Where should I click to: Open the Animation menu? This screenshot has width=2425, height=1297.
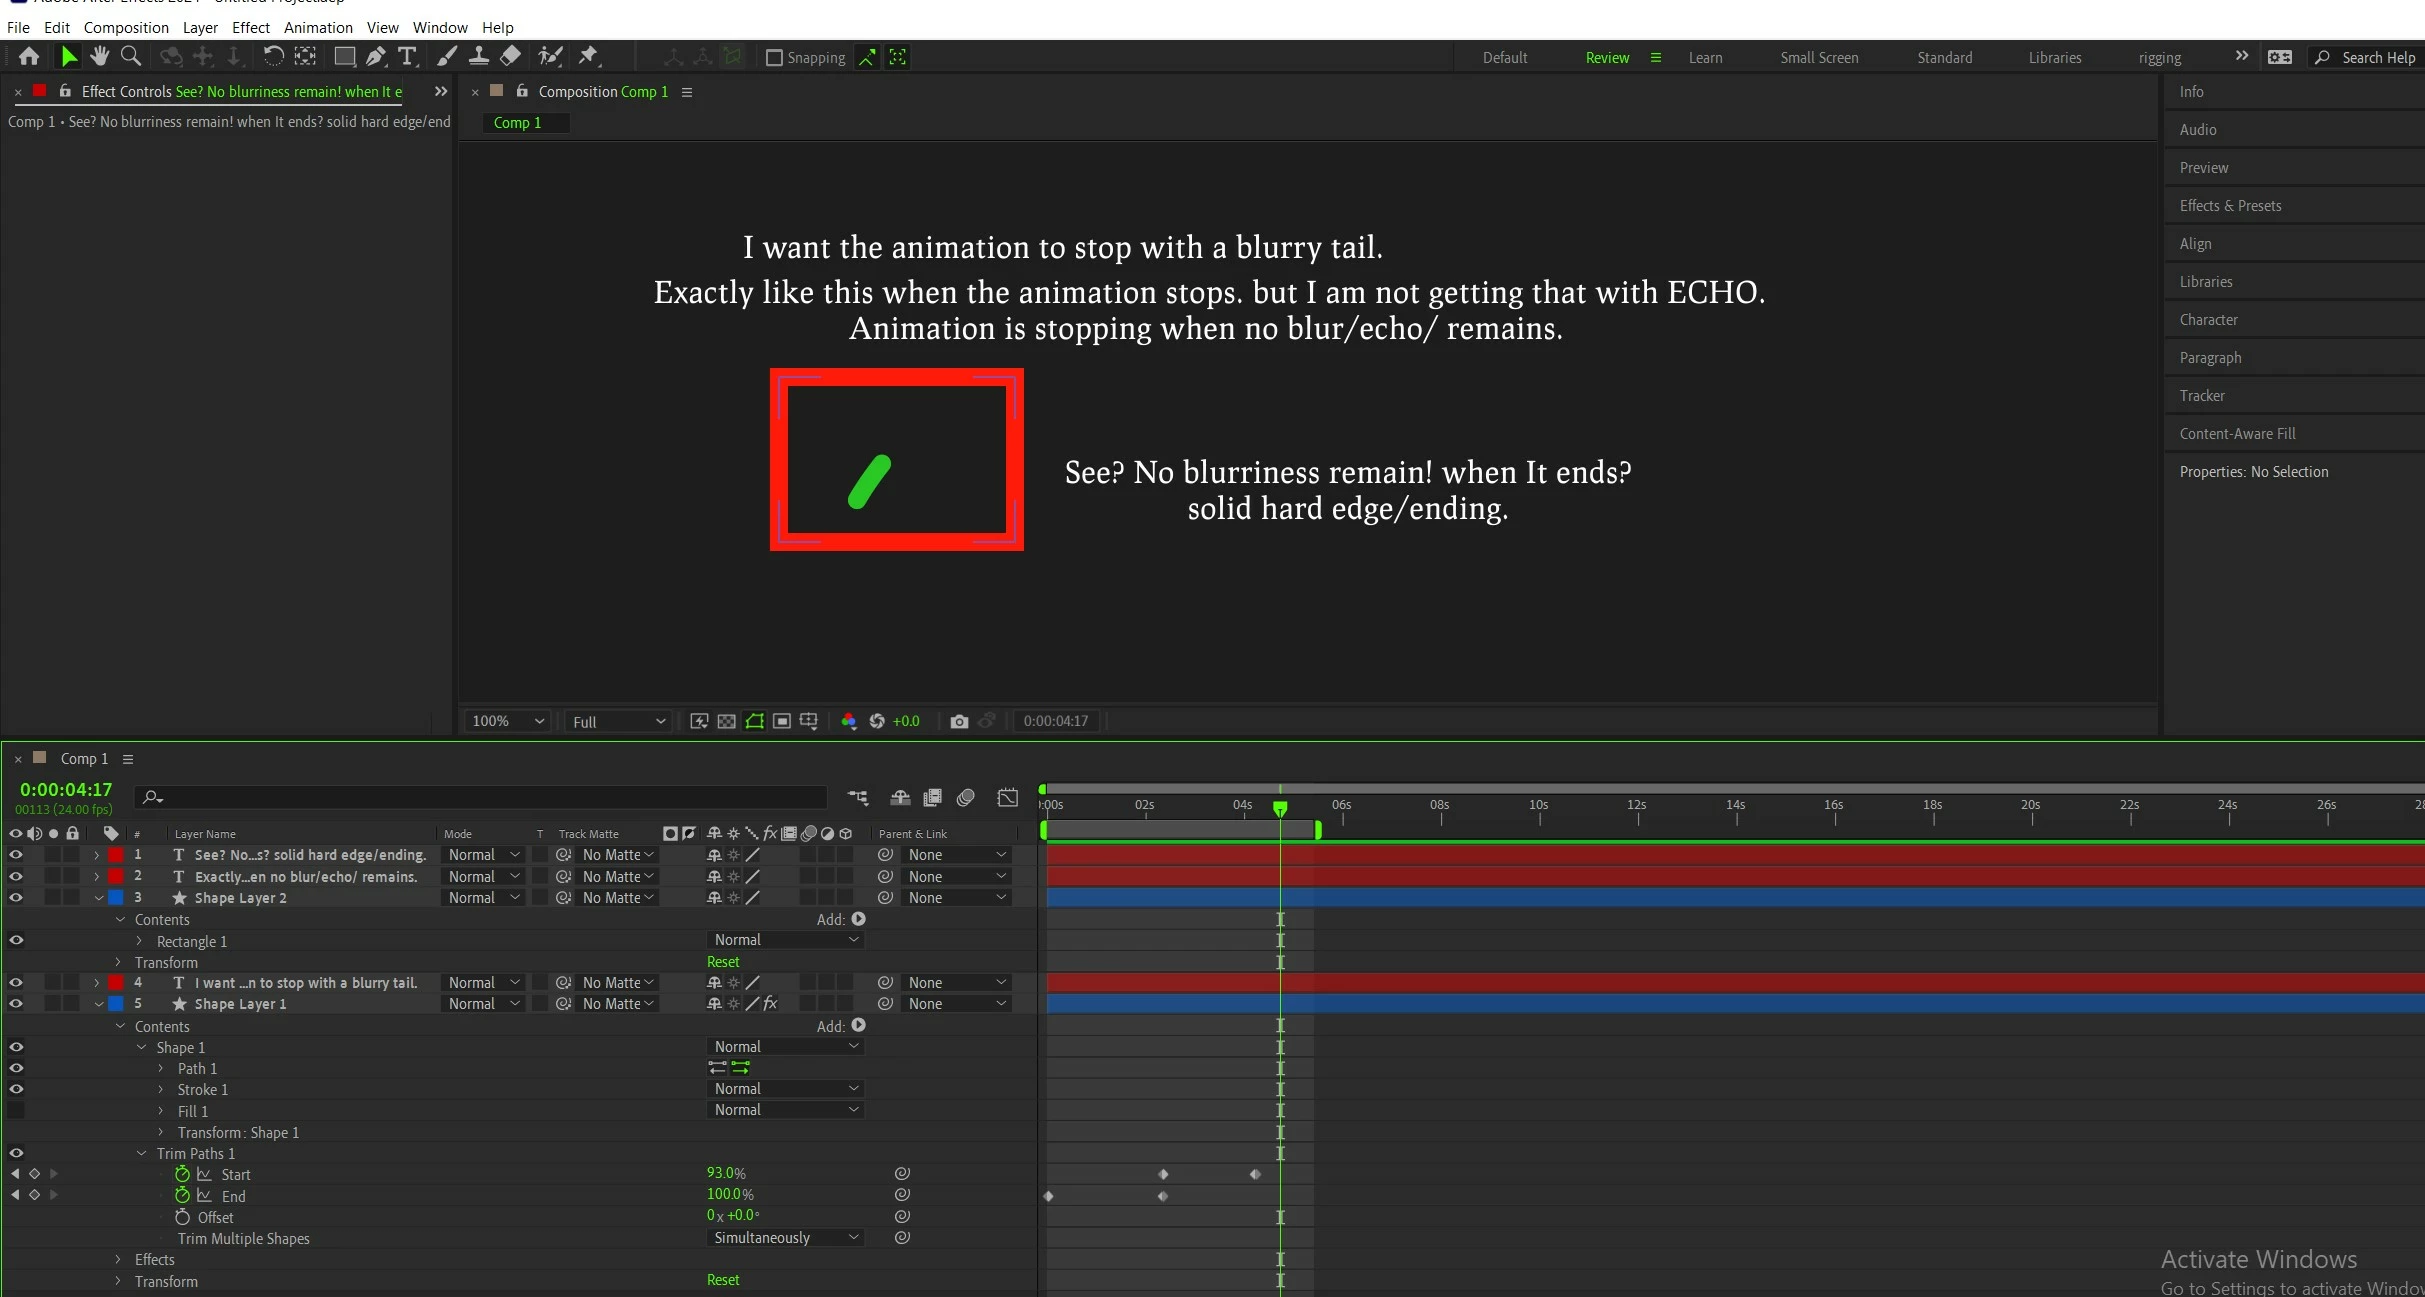click(x=317, y=27)
